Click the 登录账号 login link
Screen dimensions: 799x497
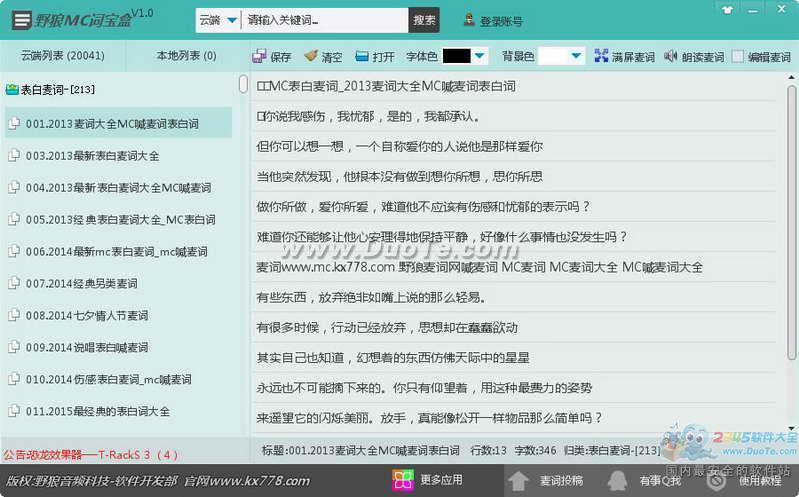(501, 21)
